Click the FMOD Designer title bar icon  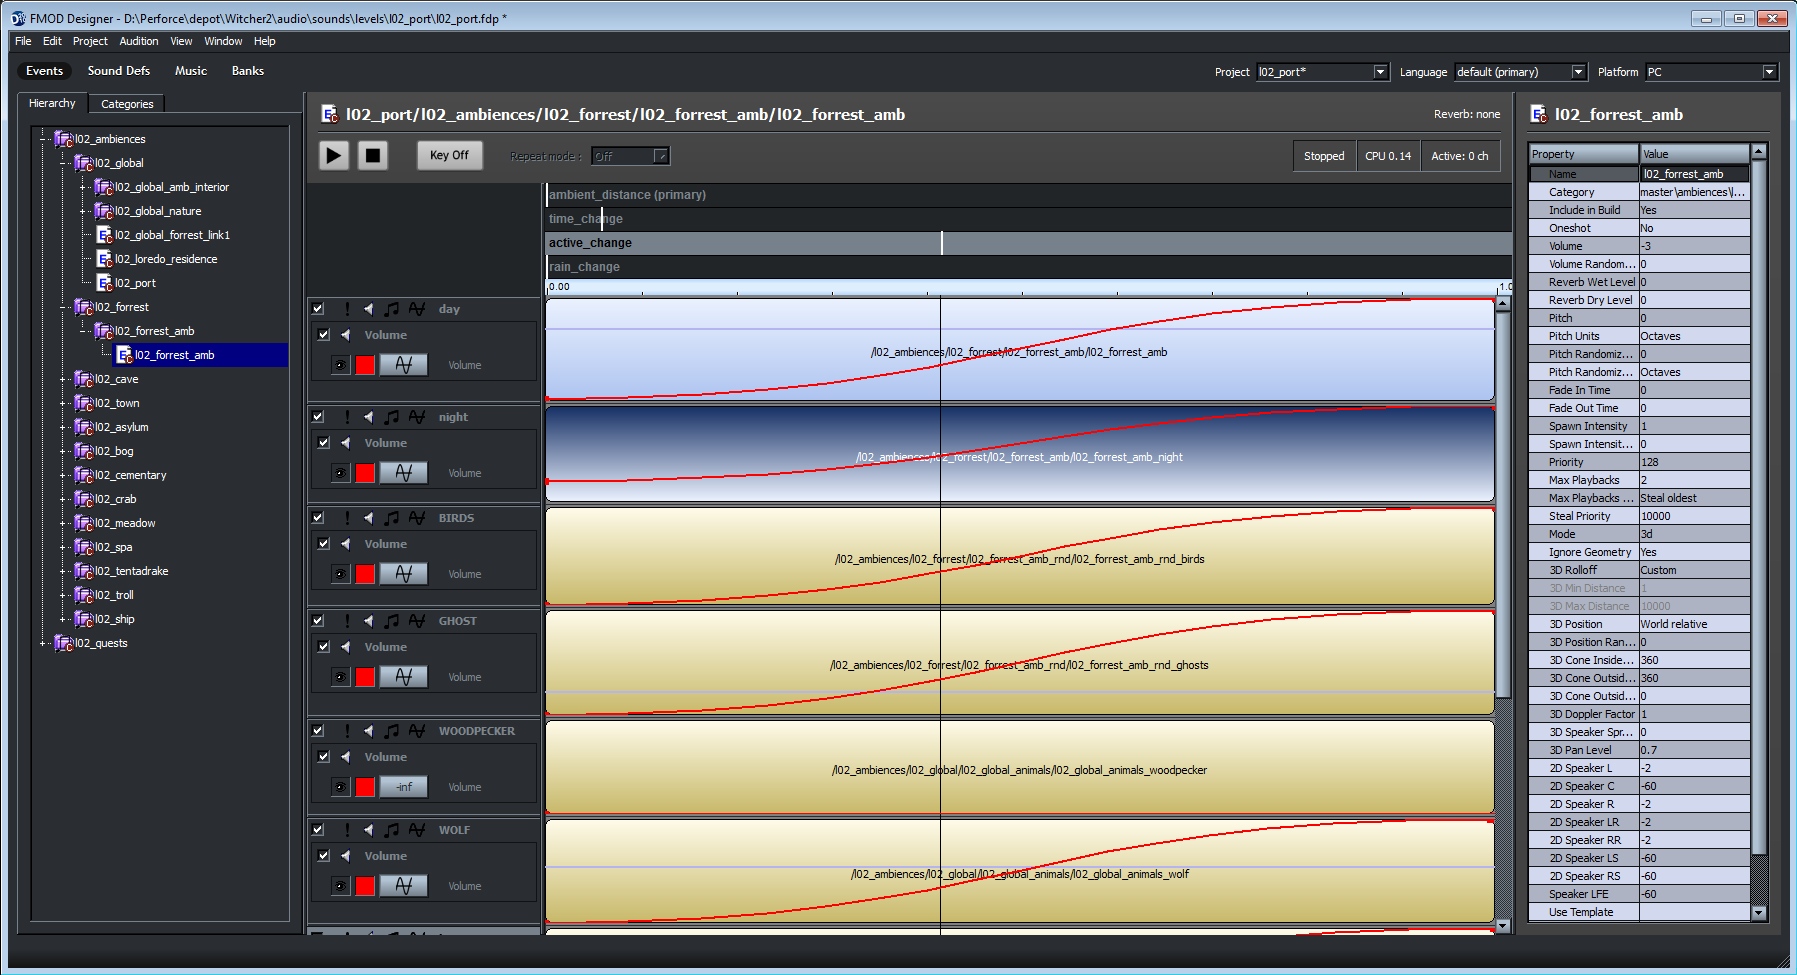(x=18, y=18)
